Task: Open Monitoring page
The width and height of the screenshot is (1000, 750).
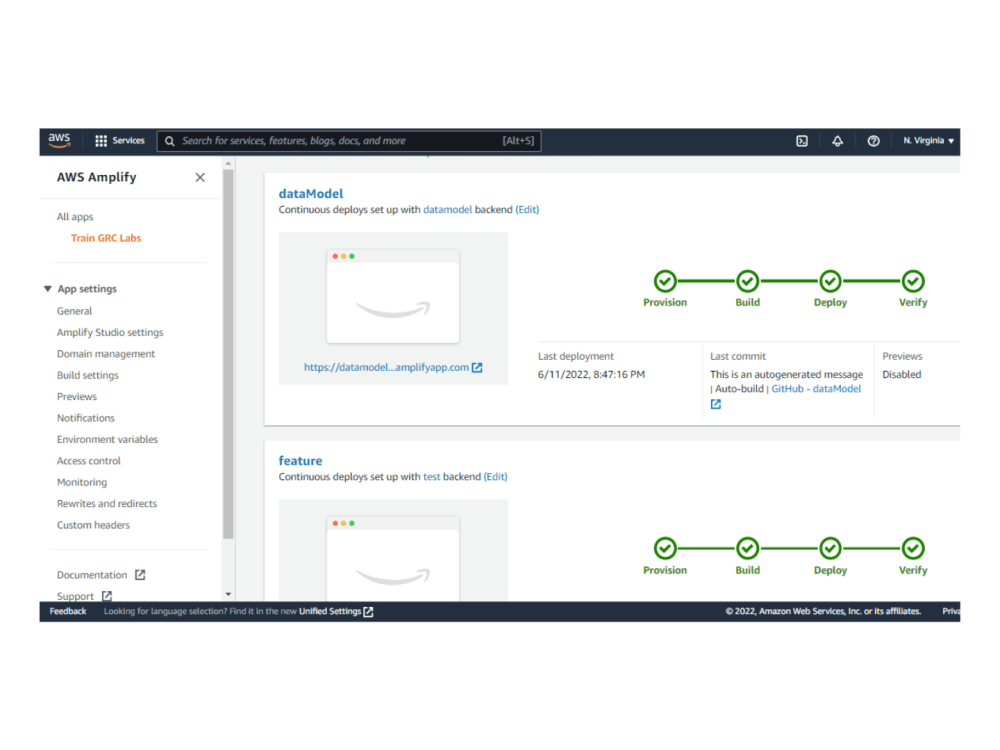Action: click(82, 482)
